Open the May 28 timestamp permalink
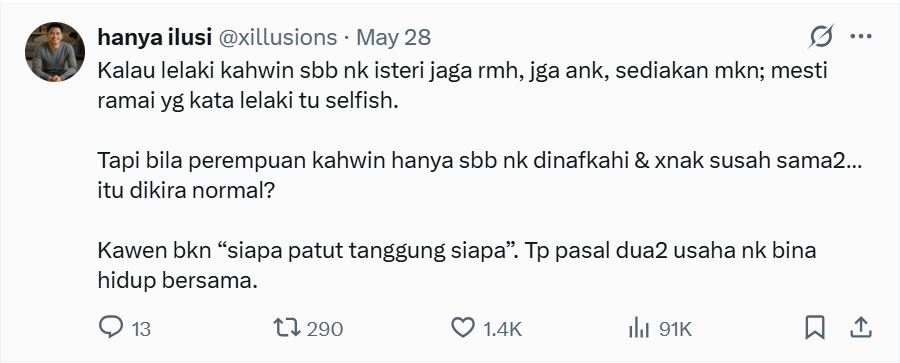This screenshot has width=900, height=363. point(393,37)
